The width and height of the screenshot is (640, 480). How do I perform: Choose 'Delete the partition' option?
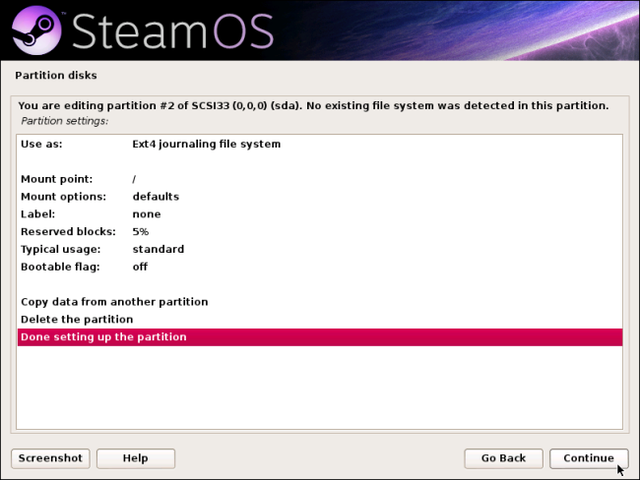(x=320, y=320)
